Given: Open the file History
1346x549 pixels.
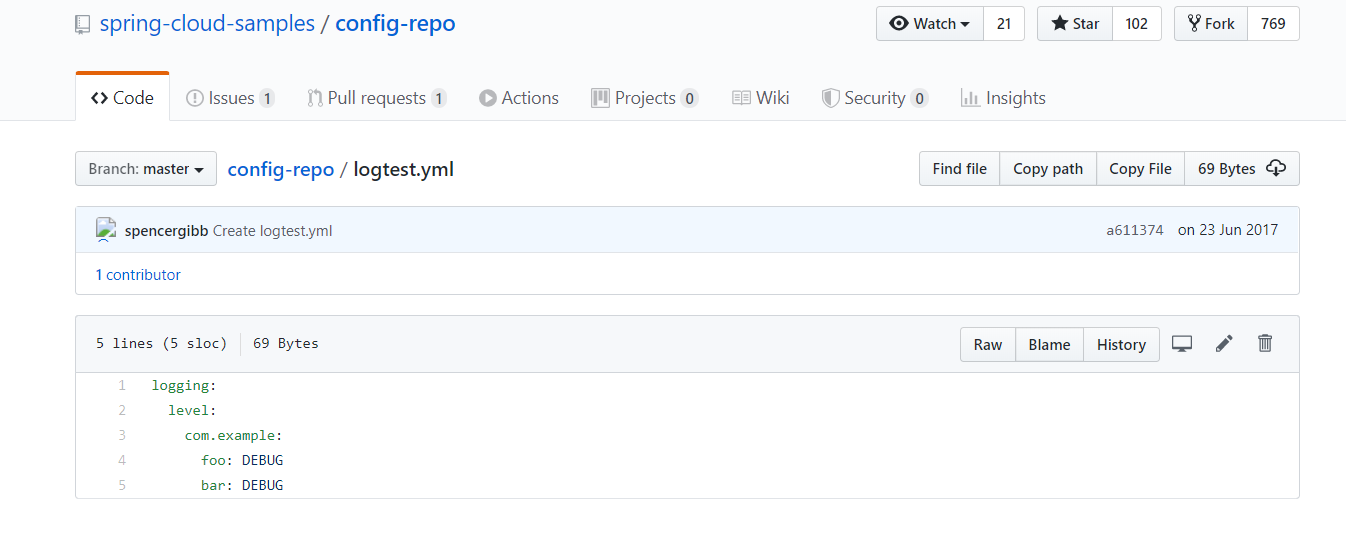Looking at the screenshot, I should 1121,344.
